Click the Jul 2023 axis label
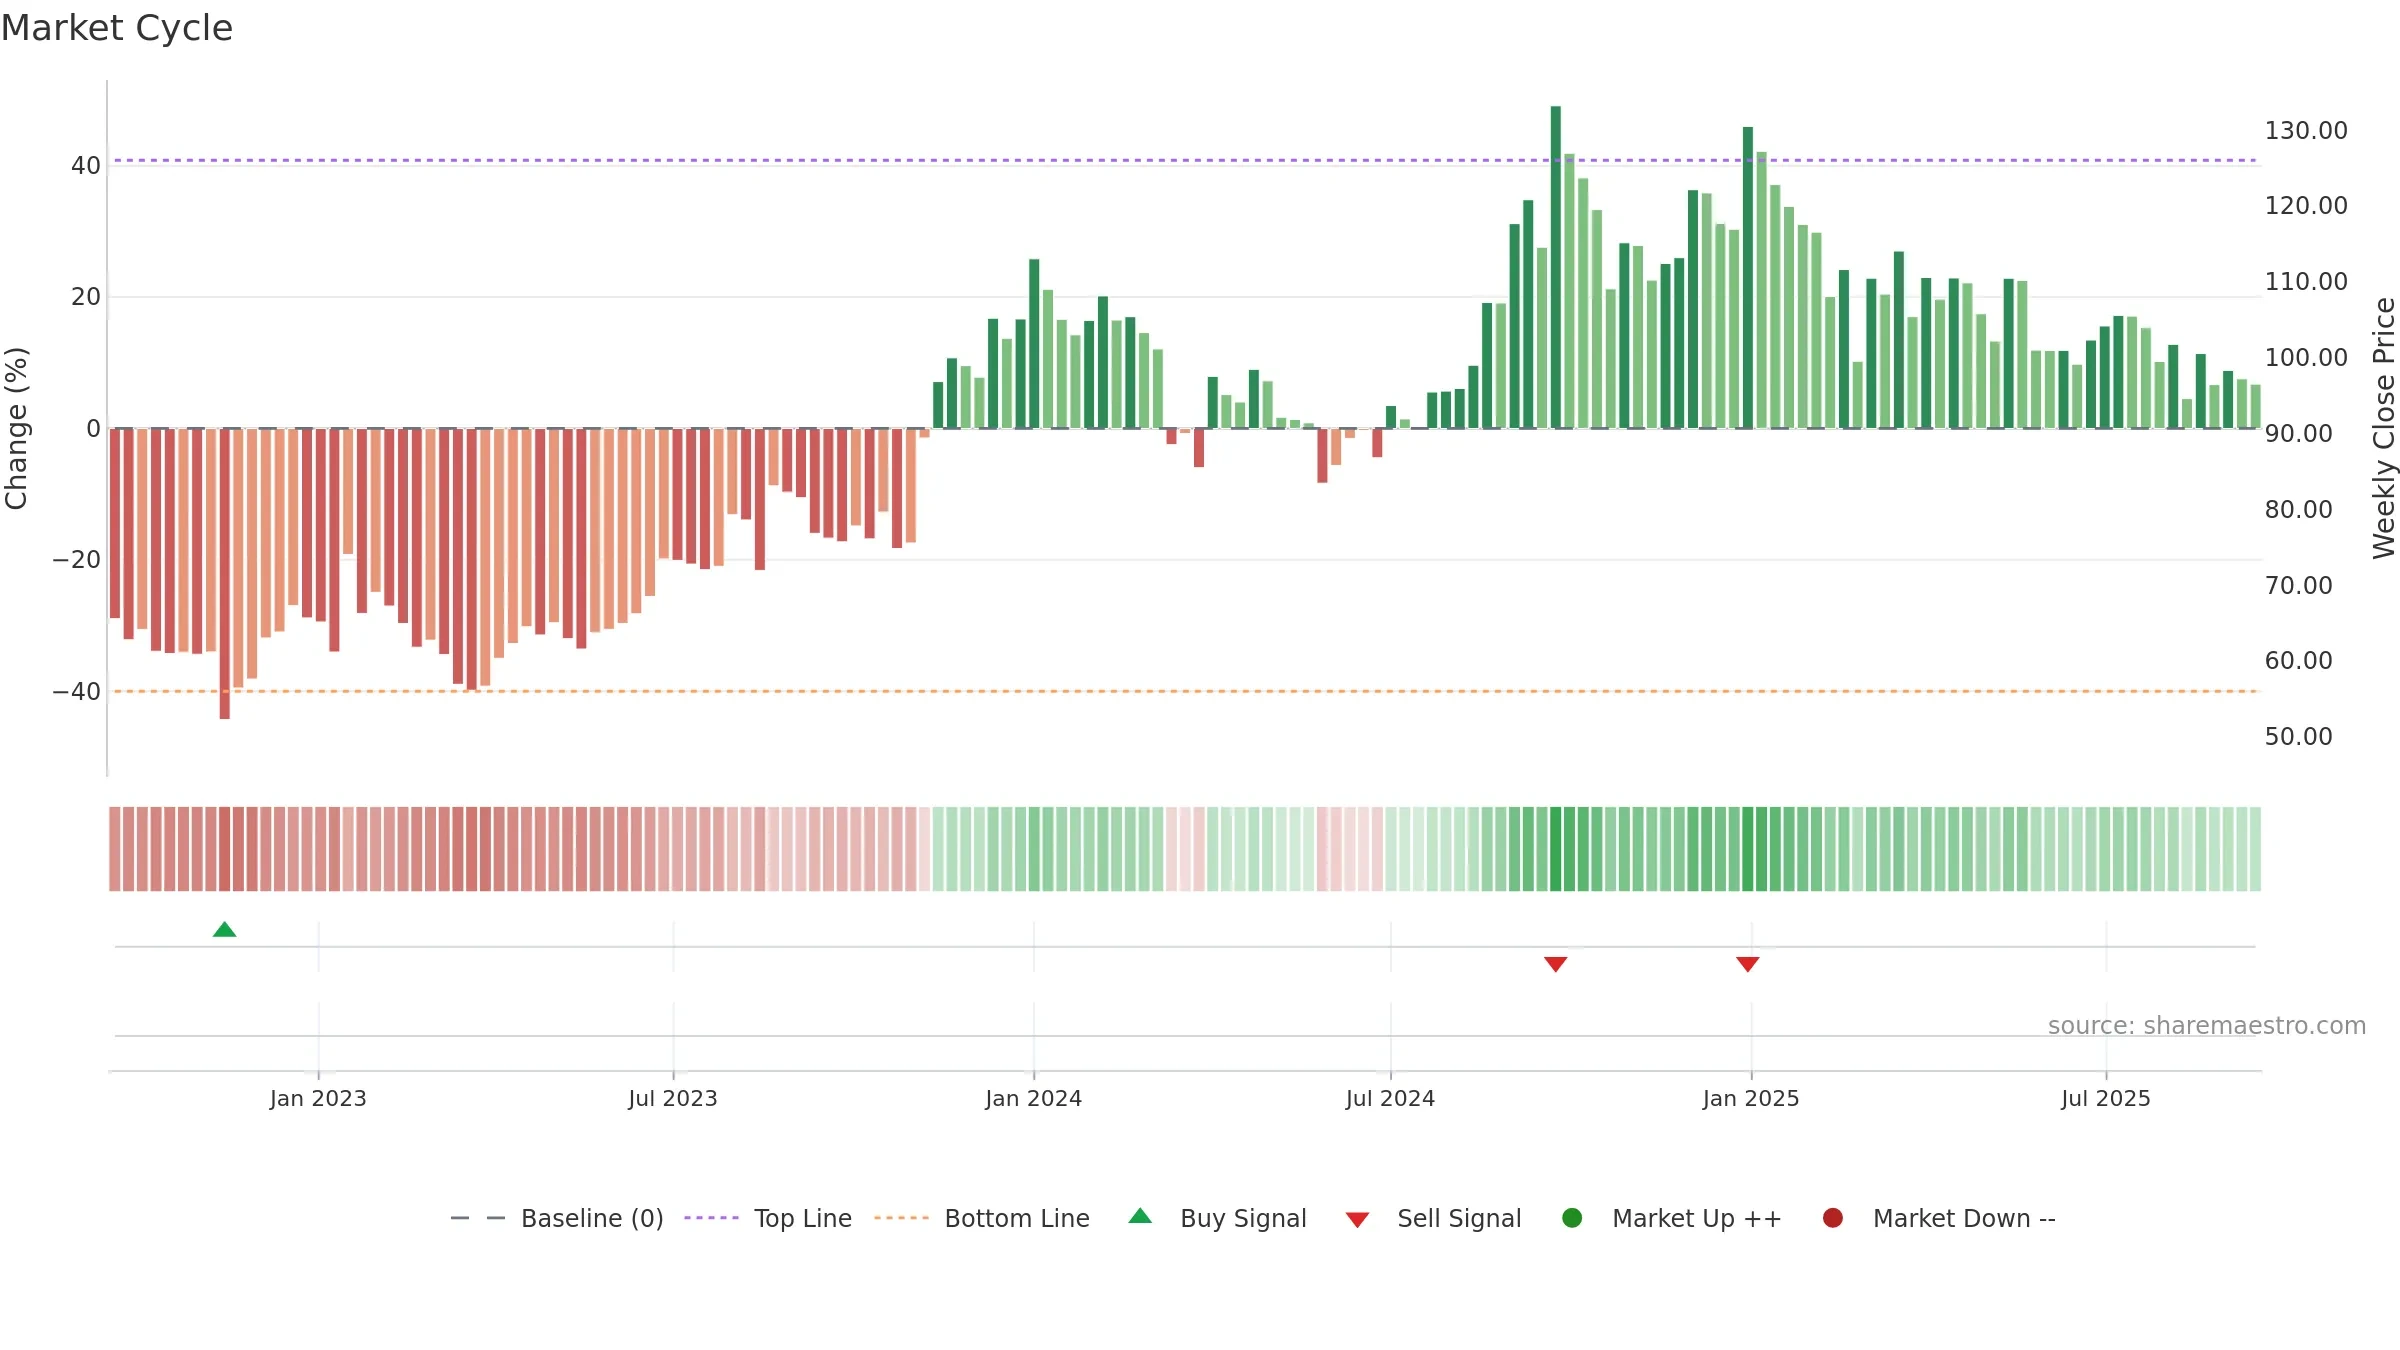 tap(673, 1098)
